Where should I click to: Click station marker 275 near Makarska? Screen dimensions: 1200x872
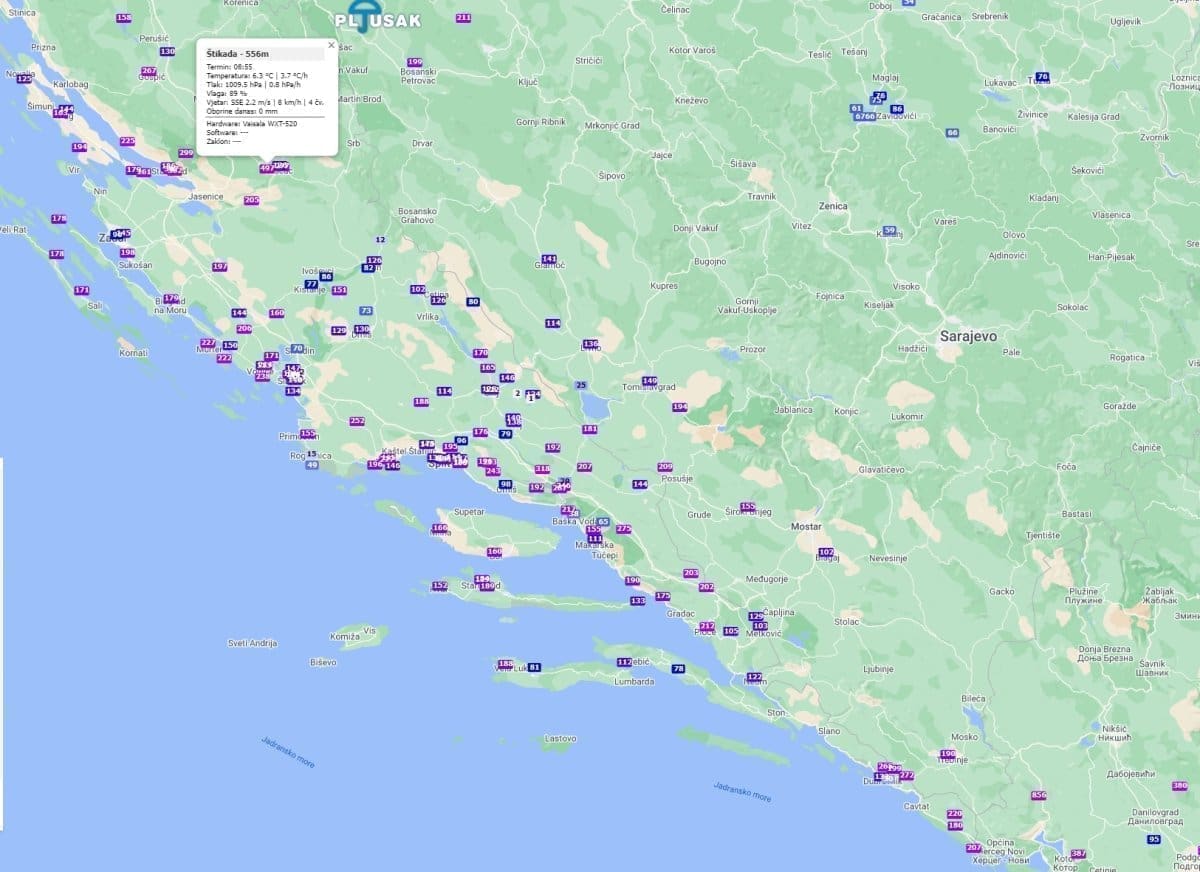624,529
